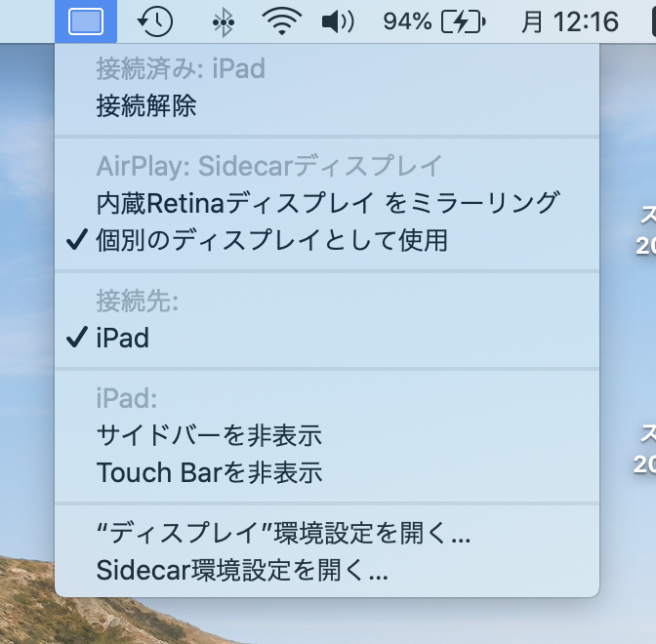Open “ディスプレイ”環境設定を開く… item
Viewport: 656px width, 644px height.
coord(327,533)
